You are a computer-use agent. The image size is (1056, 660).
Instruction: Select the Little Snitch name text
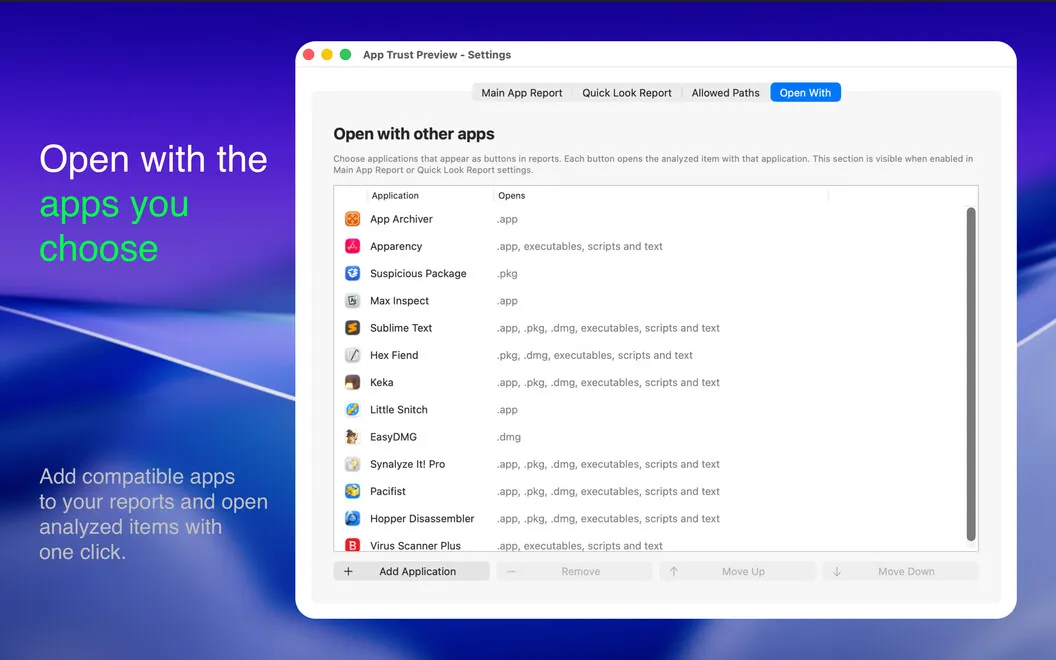399,409
